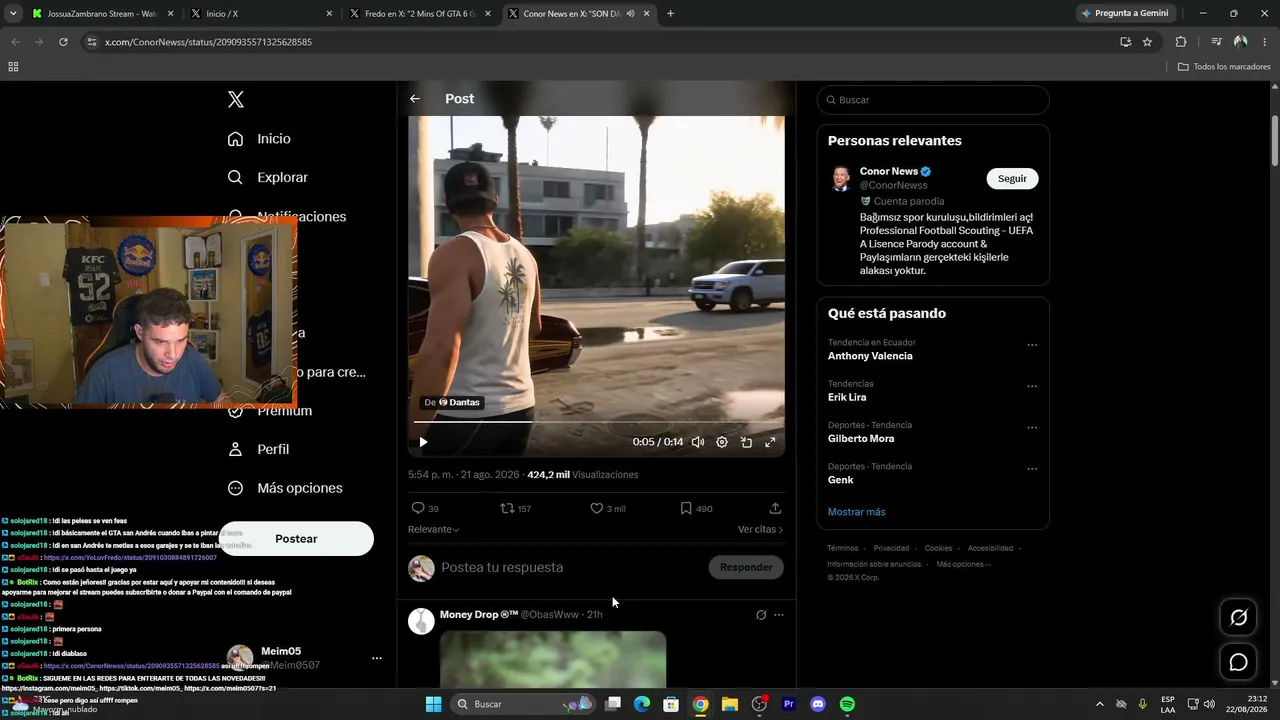
Task: Follow Conor News with Seguir button
Action: pyautogui.click(x=1012, y=178)
